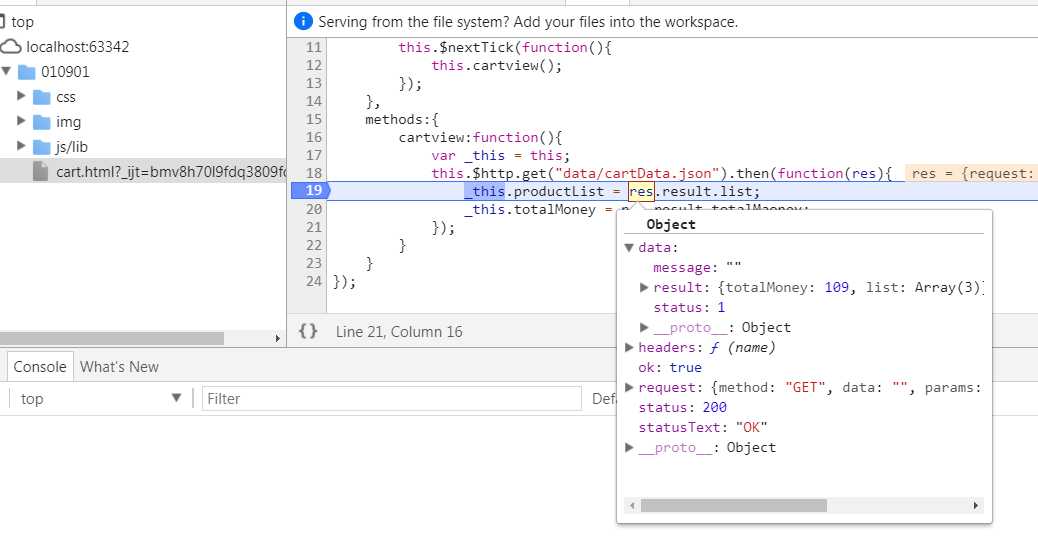Click the img folder icon
The image size is (1038, 552).
point(42,122)
